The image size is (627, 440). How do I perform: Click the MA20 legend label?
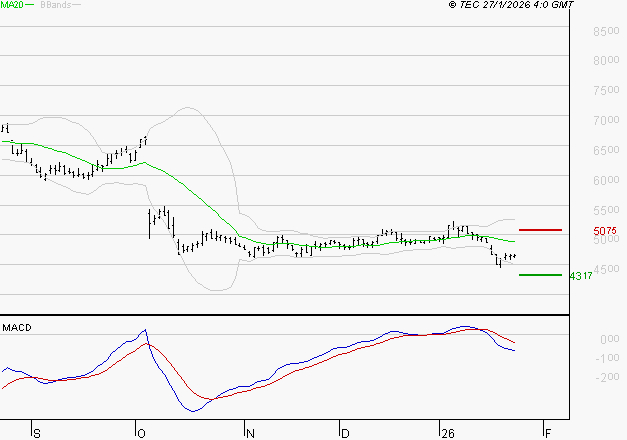click(x=12, y=5)
